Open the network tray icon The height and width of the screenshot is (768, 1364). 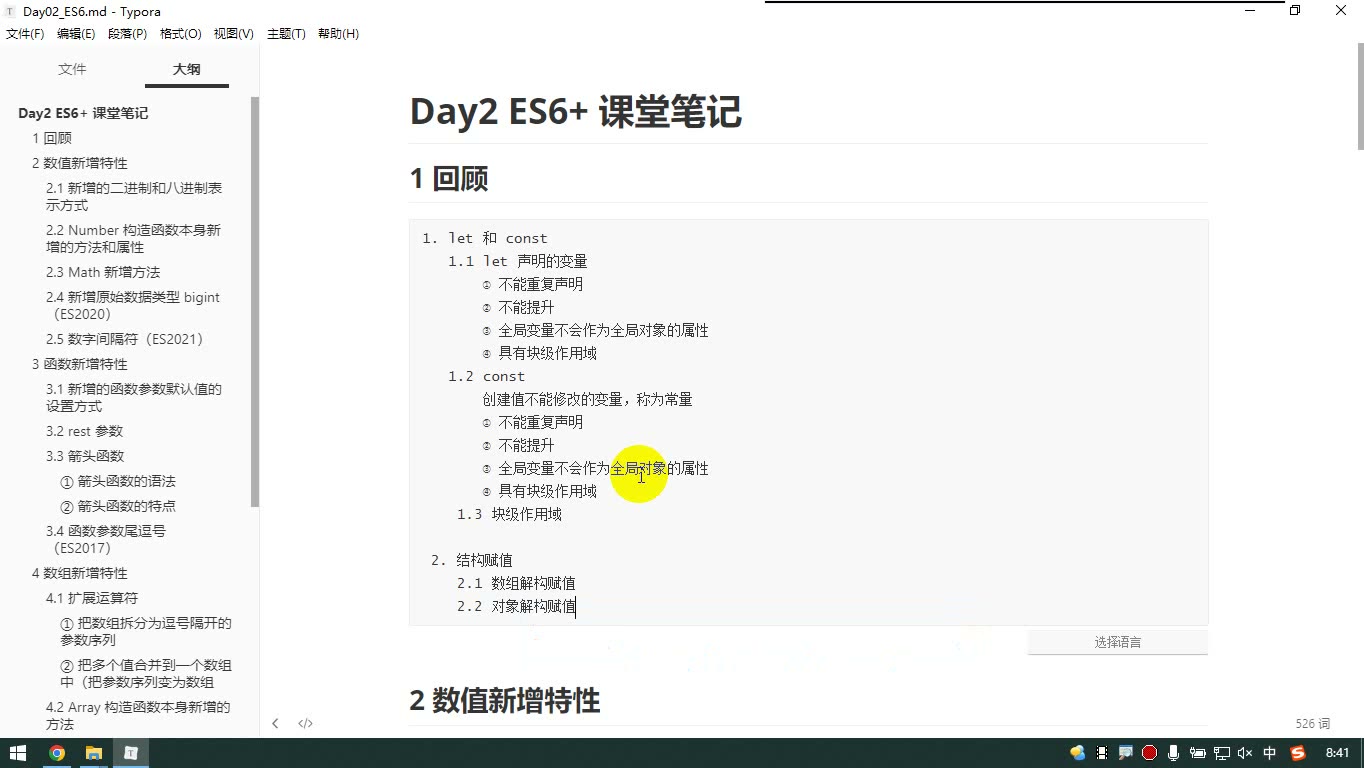pyautogui.click(x=1222, y=753)
